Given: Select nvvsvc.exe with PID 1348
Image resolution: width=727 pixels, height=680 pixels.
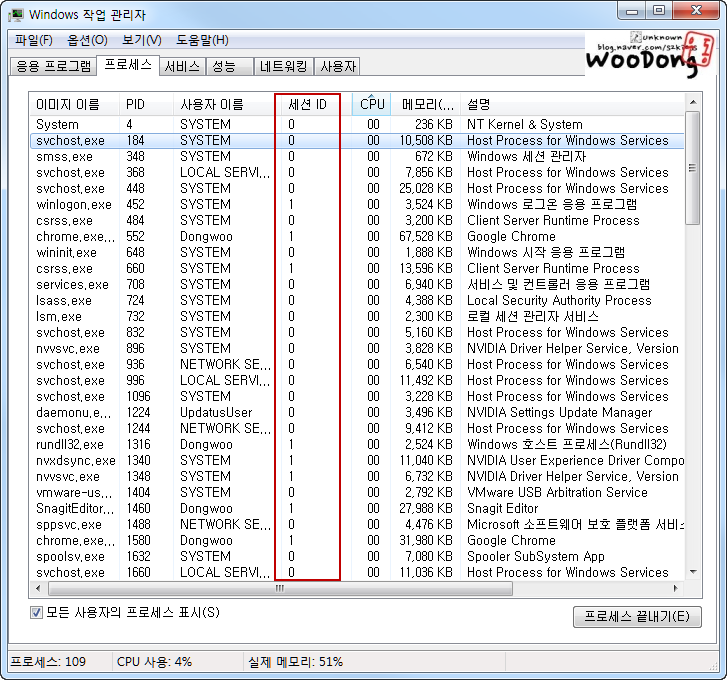Looking at the screenshot, I should coord(357,476).
